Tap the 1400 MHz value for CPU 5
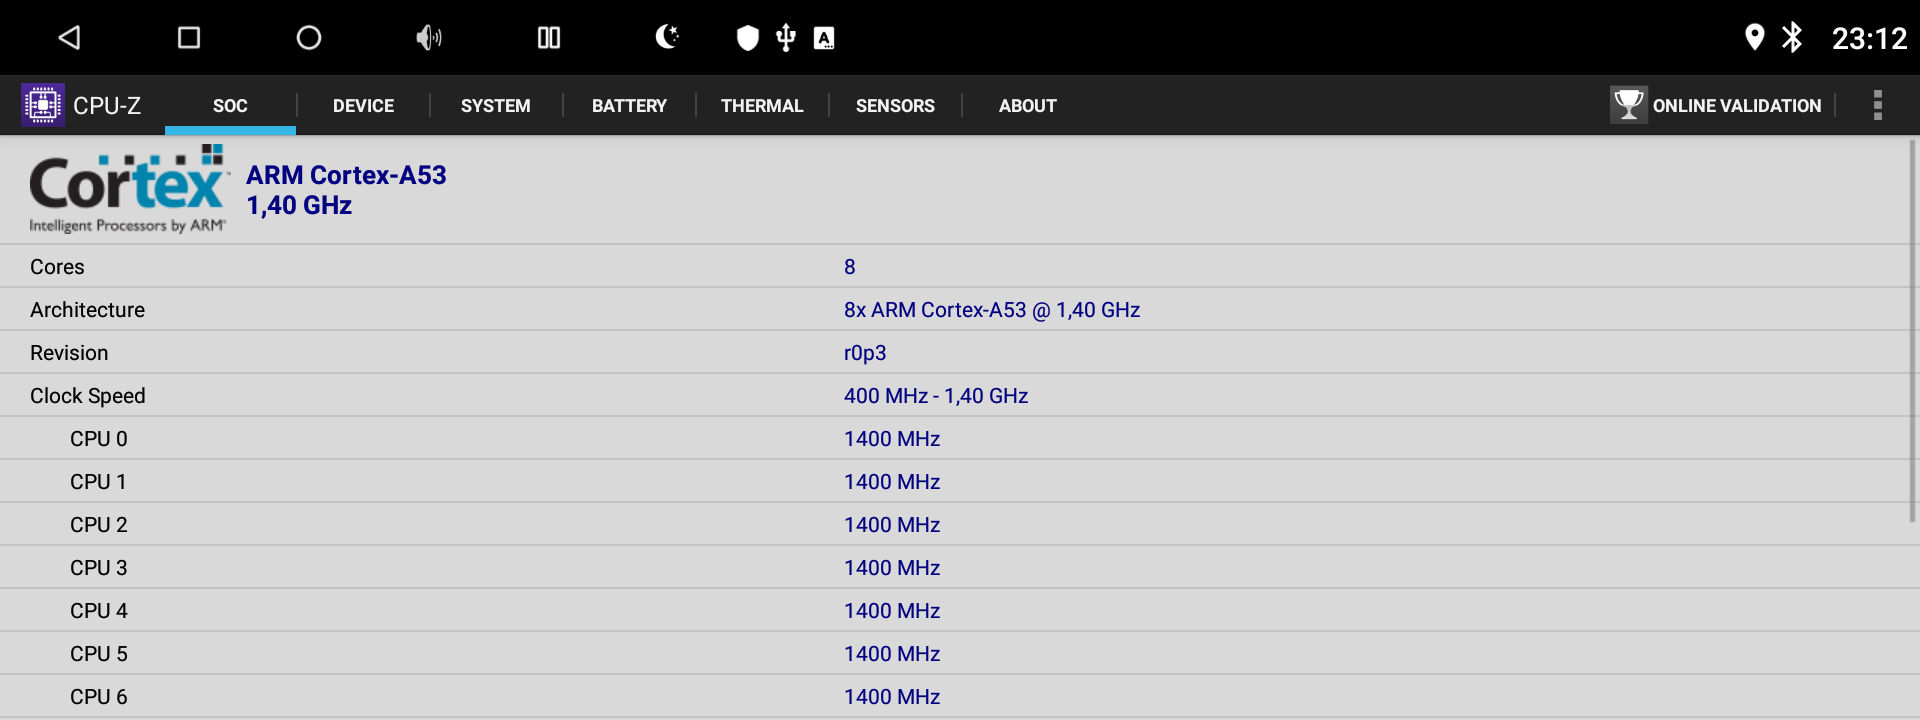This screenshot has width=1920, height=720. [x=892, y=654]
